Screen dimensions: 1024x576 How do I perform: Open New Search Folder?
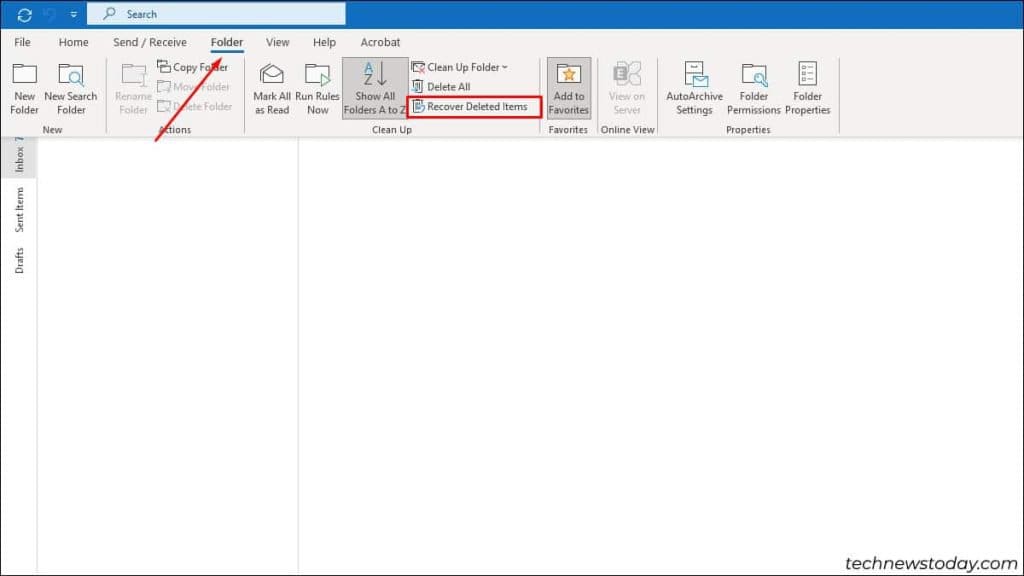click(x=70, y=88)
